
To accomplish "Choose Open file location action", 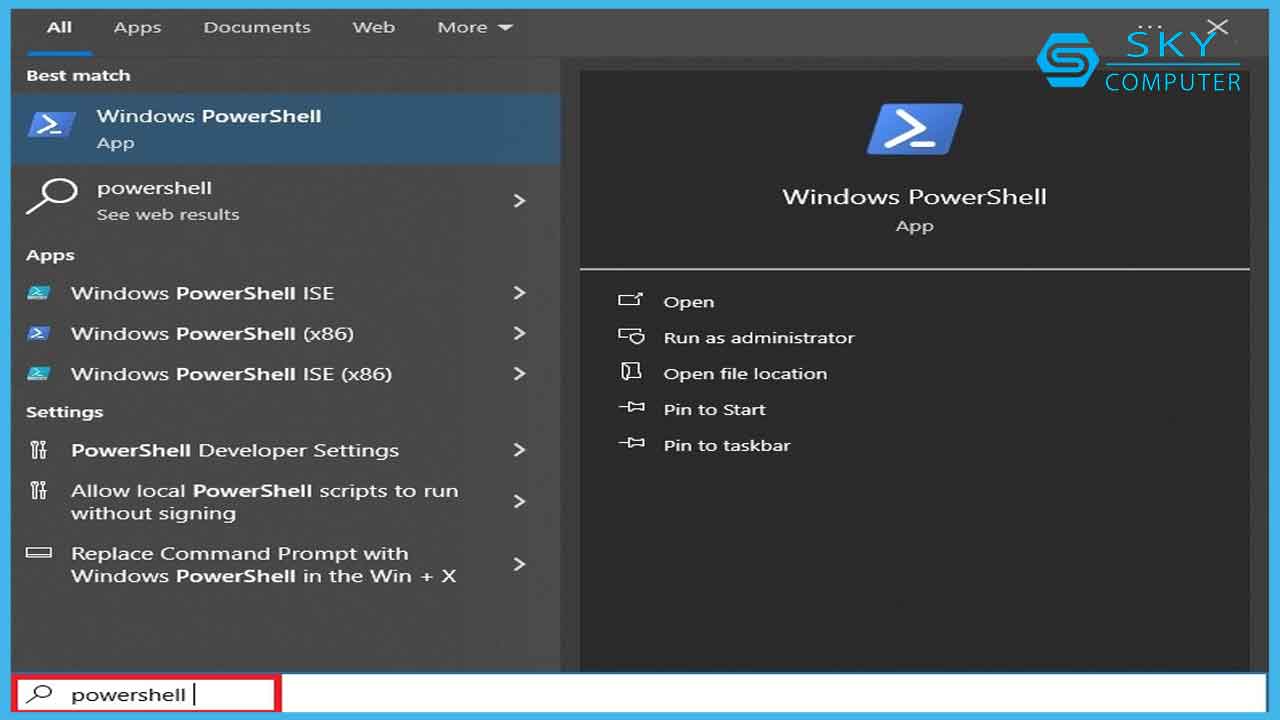I will 745,373.
